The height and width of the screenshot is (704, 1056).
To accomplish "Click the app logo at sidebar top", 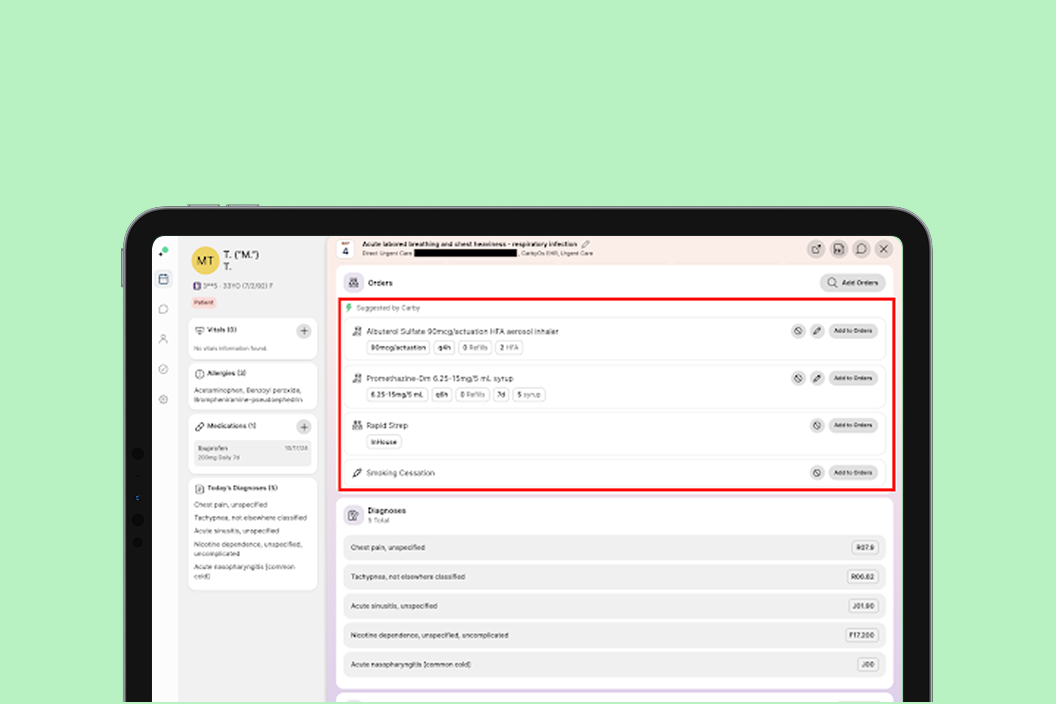I will (x=164, y=252).
